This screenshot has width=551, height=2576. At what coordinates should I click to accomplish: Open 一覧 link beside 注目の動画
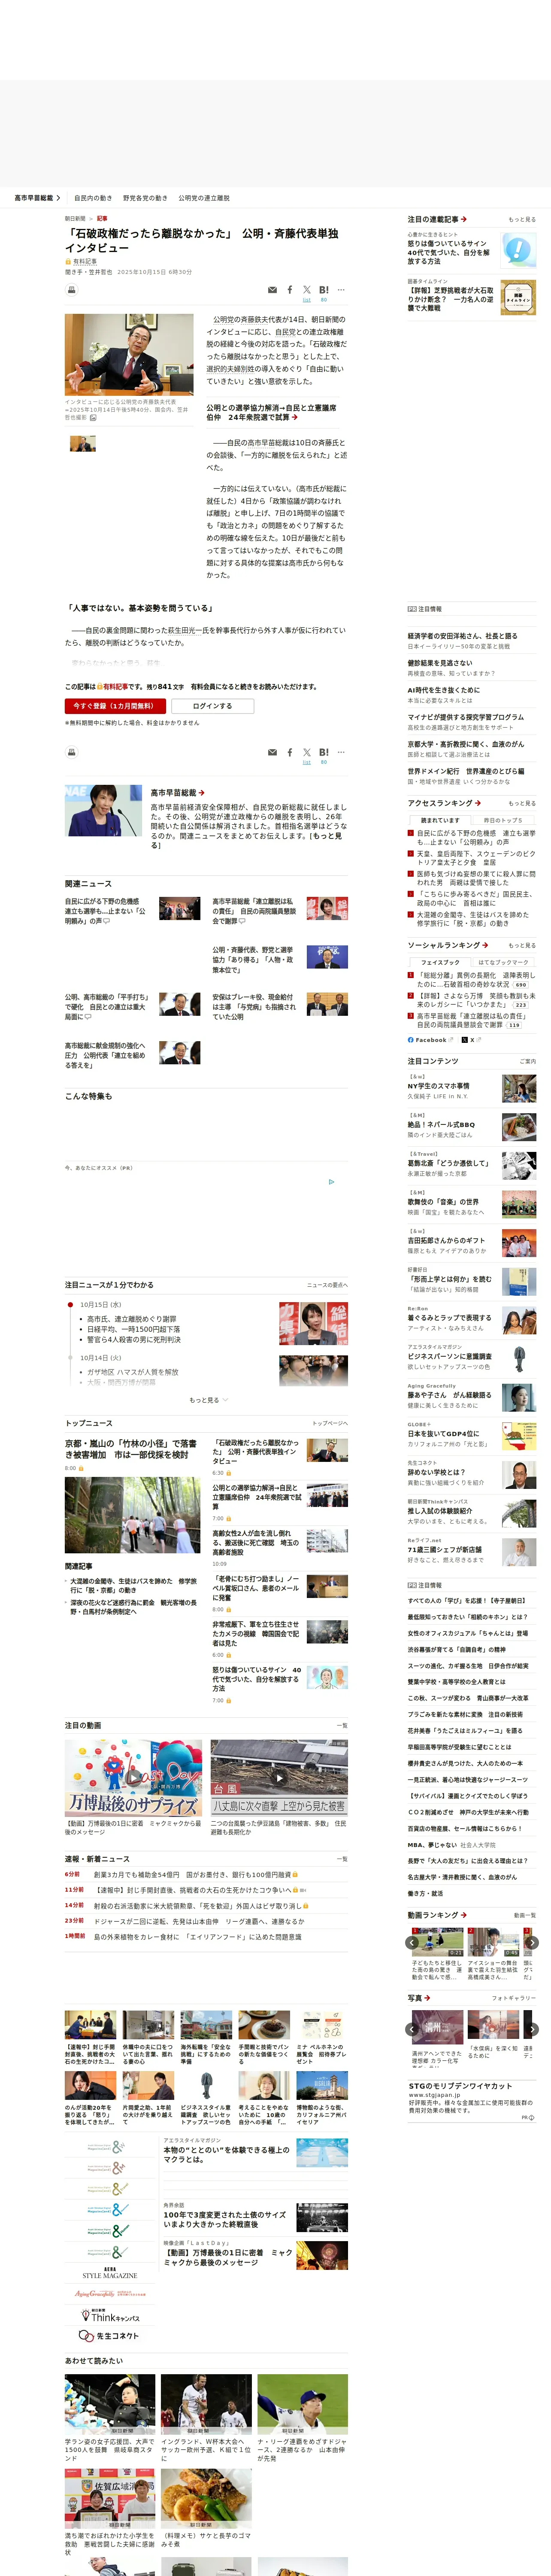point(342,1725)
